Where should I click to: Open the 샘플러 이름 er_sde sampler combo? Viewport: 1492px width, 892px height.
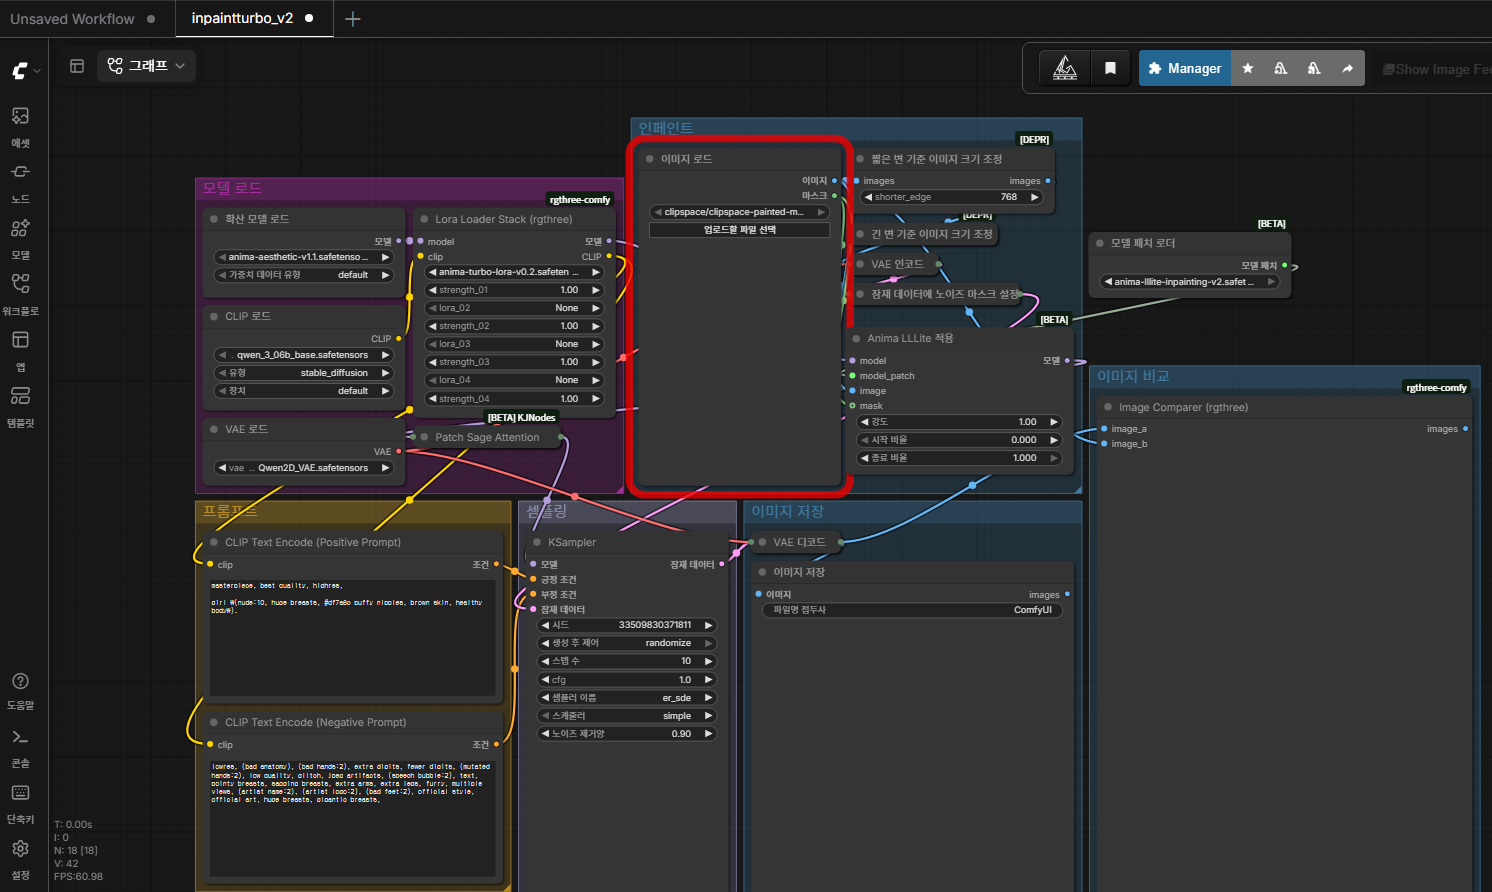click(x=627, y=698)
